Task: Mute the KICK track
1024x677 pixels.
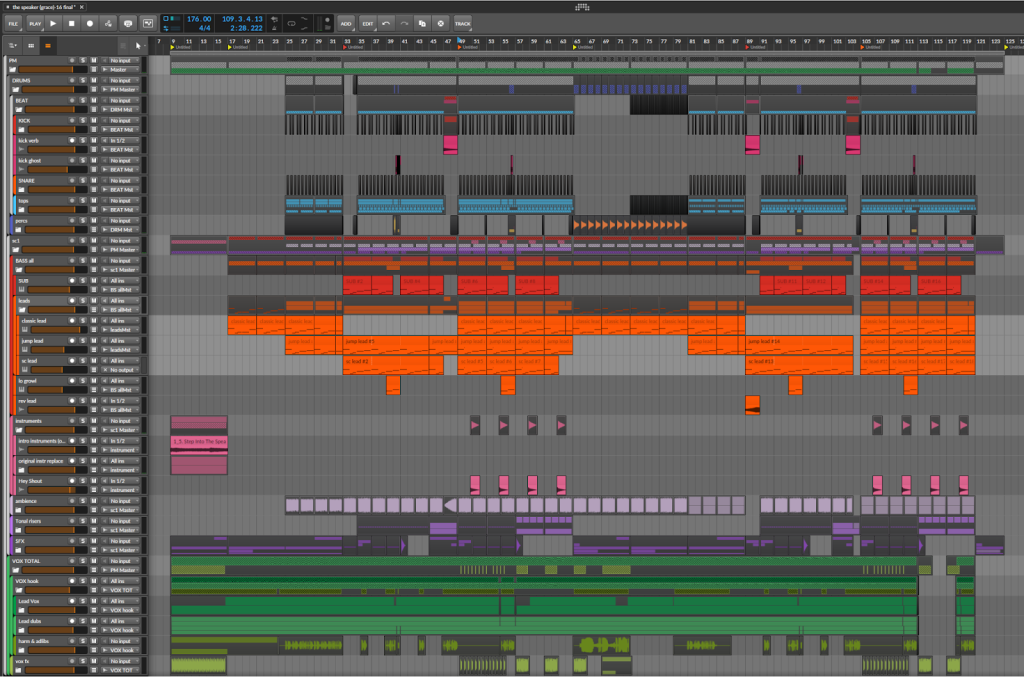Action: click(x=93, y=120)
